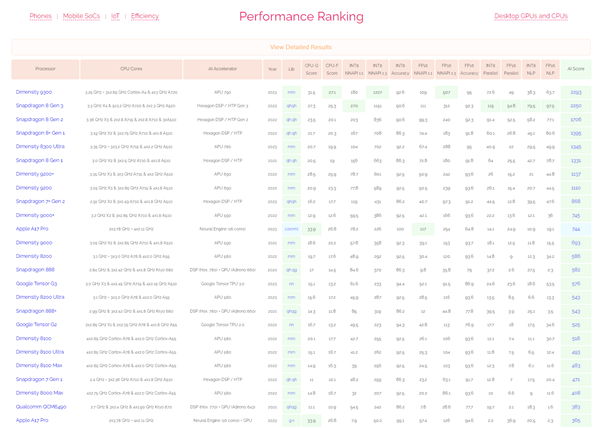Click the Performance Ranking page title

(300, 17)
